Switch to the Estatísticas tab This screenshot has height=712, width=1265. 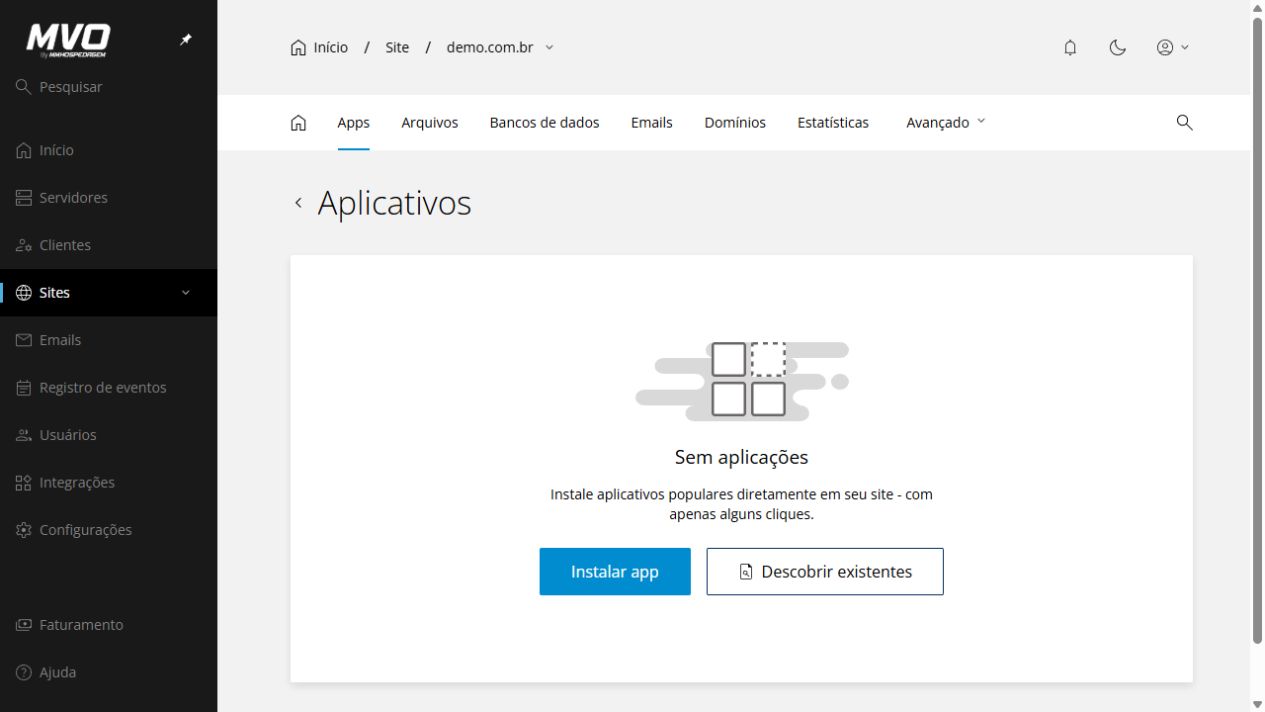point(833,123)
